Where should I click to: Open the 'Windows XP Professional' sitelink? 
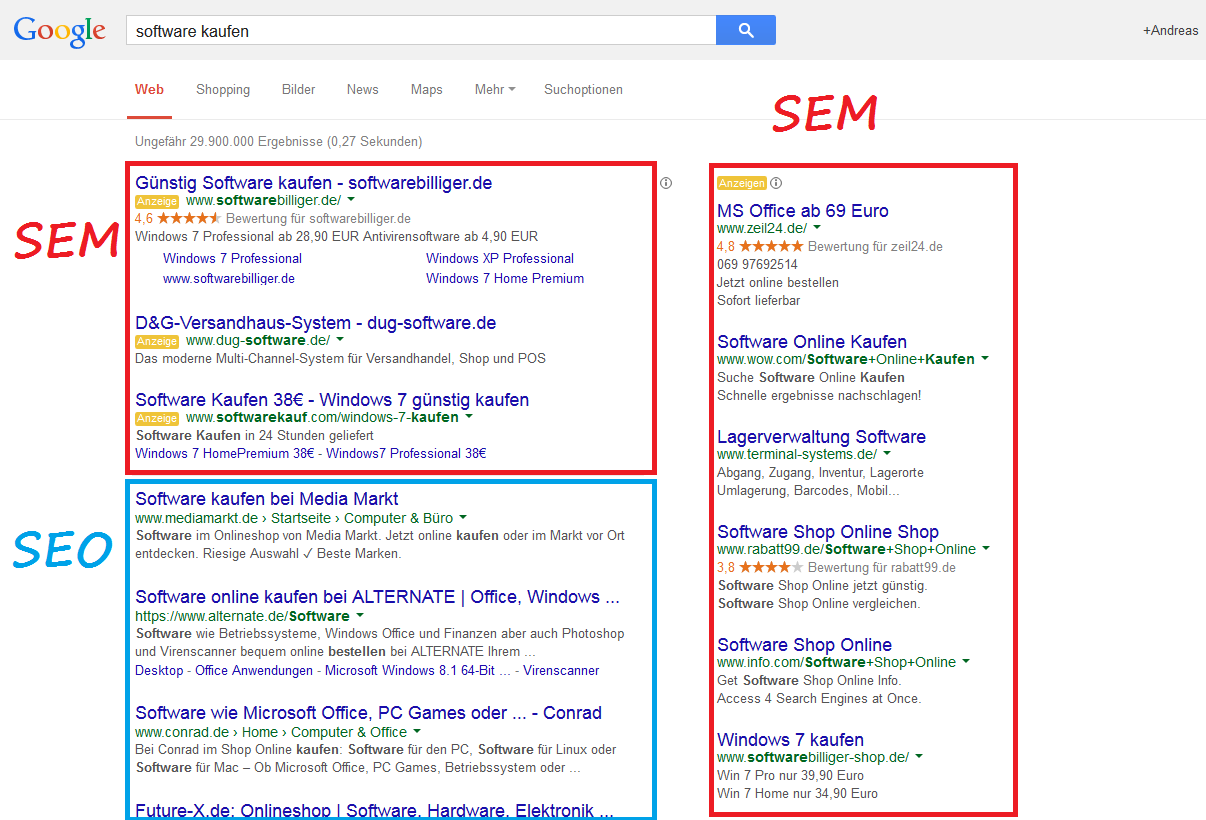point(500,258)
